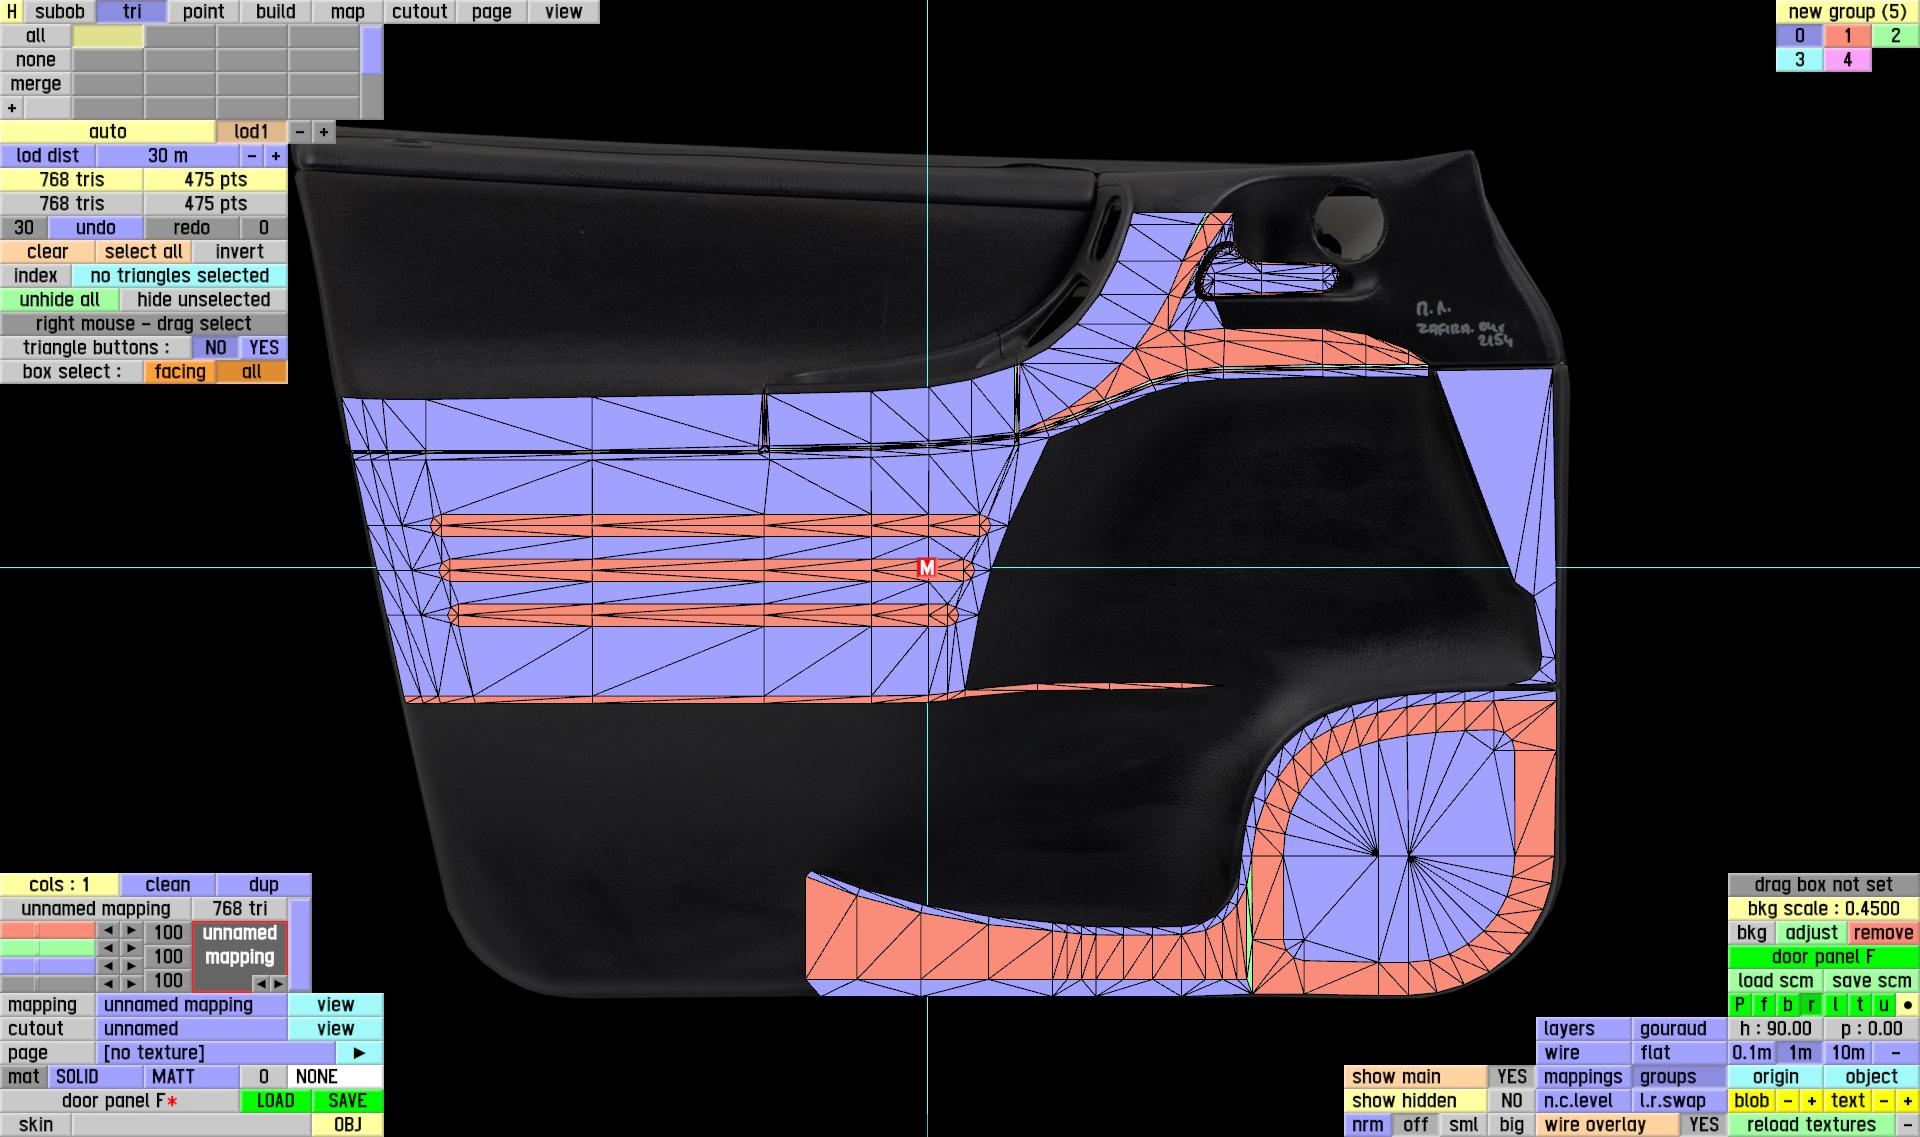Click the black dot view button
Screen dimensions: 1920x1137
tap(1907, 1005)
